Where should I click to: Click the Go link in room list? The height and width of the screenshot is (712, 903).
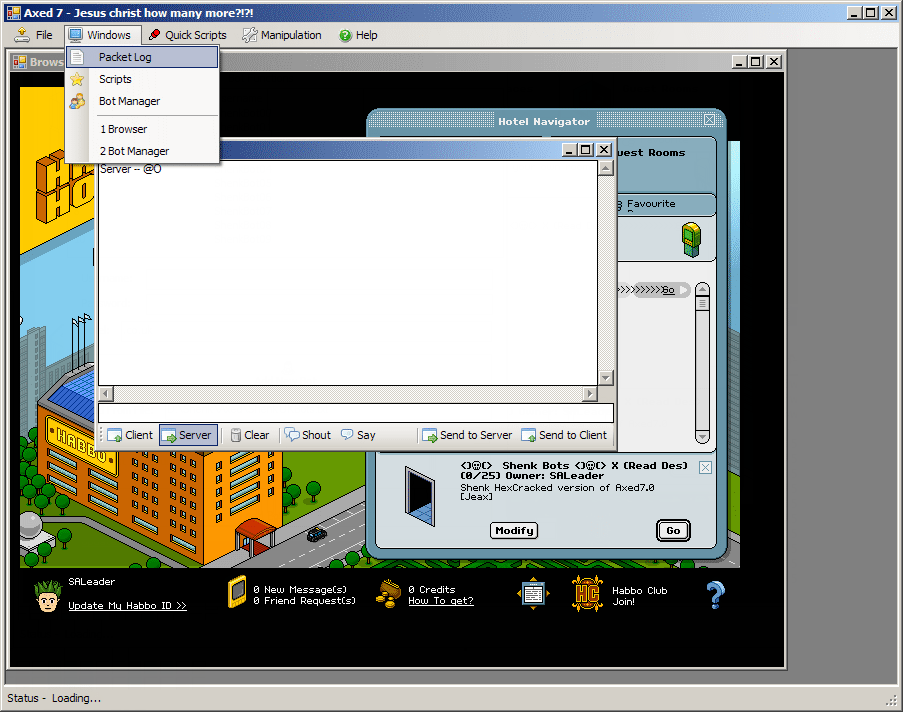click(668, 290)
